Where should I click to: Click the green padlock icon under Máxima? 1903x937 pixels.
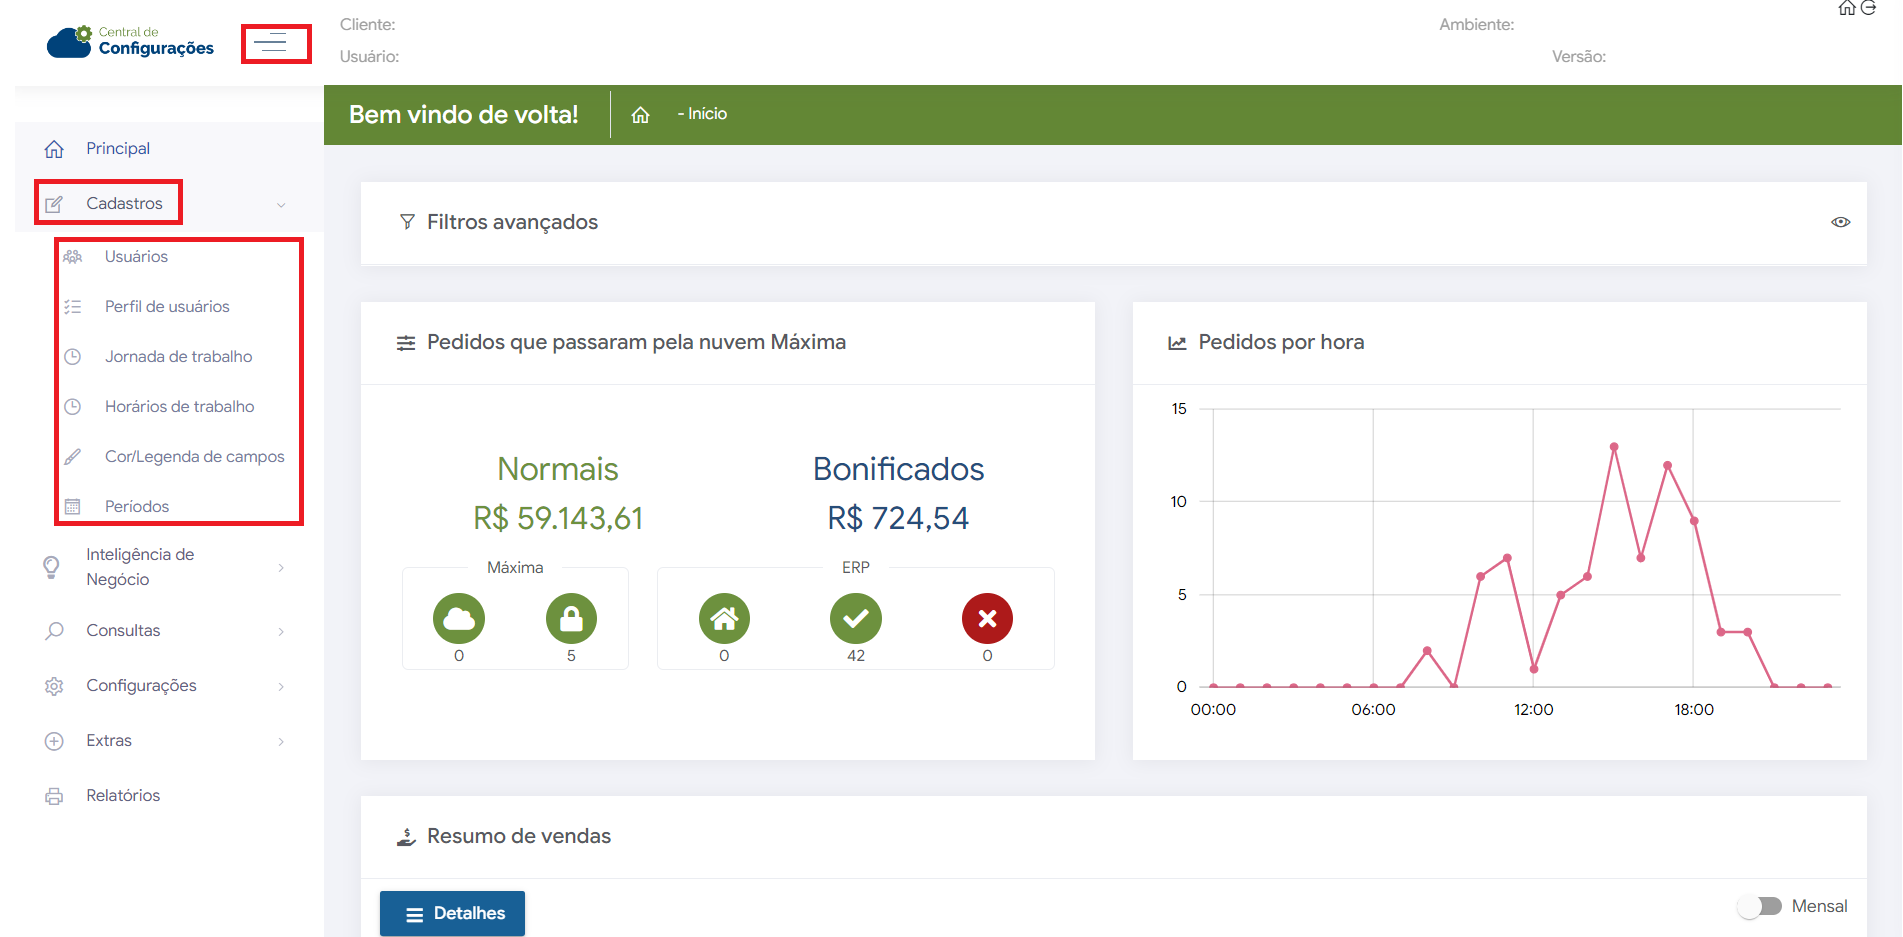pyautogui.click(x=571, y=619)
